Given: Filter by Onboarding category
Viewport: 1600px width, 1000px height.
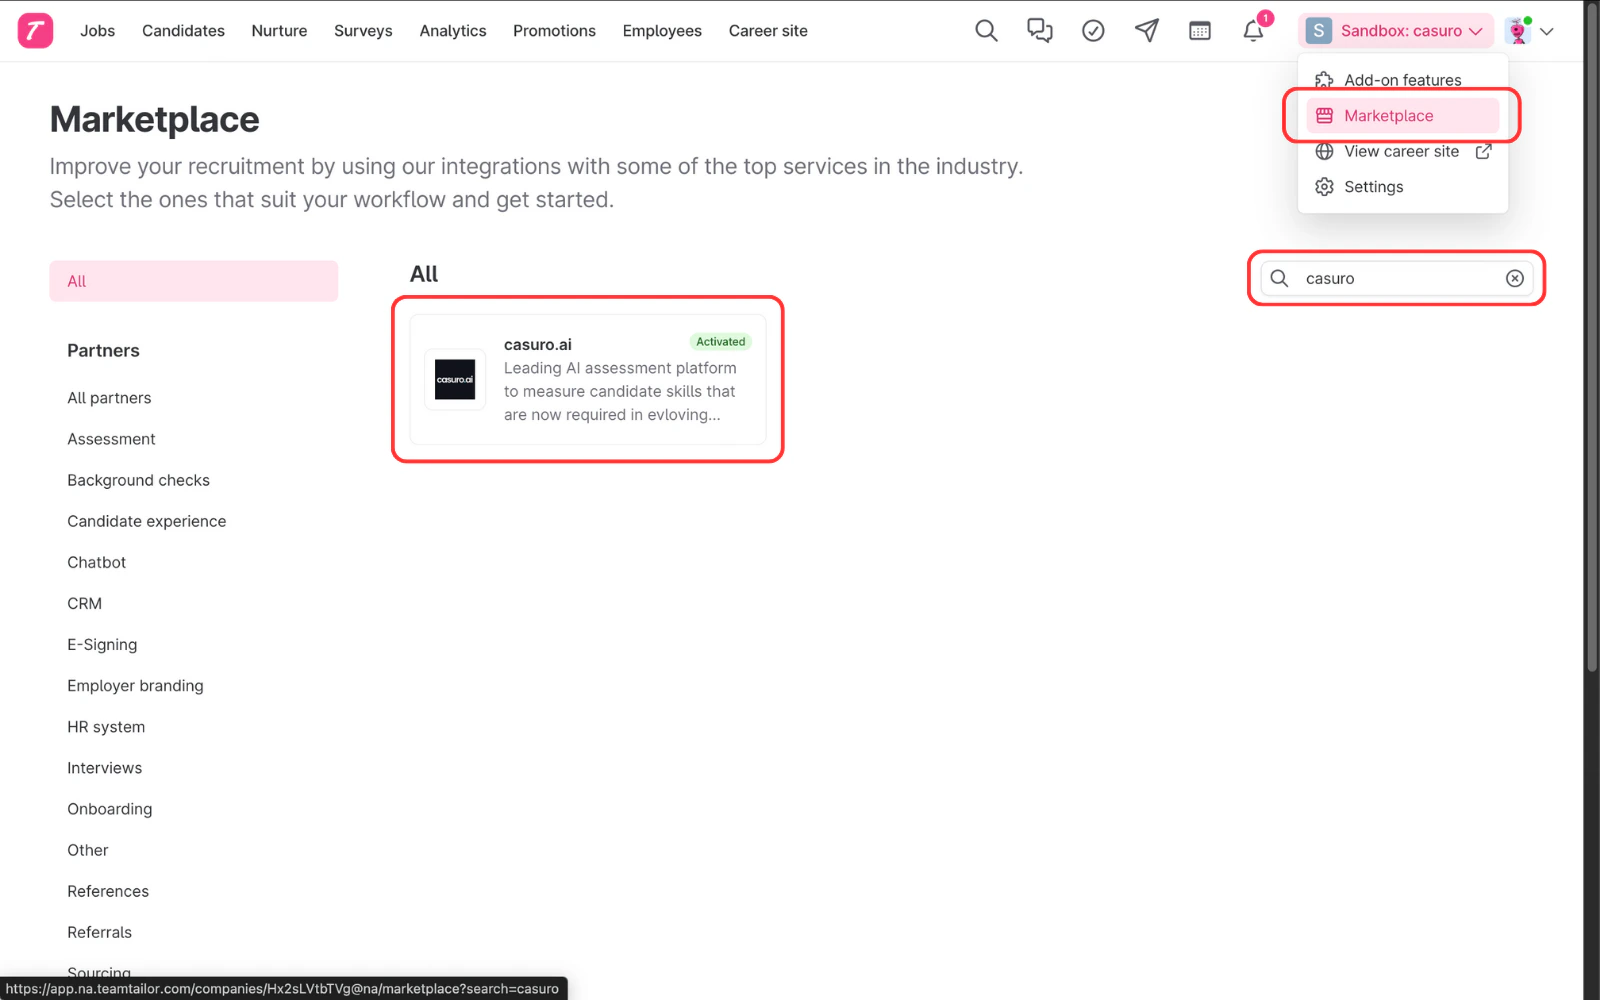Looking at the screenshot, I should [x=109, y=809].
